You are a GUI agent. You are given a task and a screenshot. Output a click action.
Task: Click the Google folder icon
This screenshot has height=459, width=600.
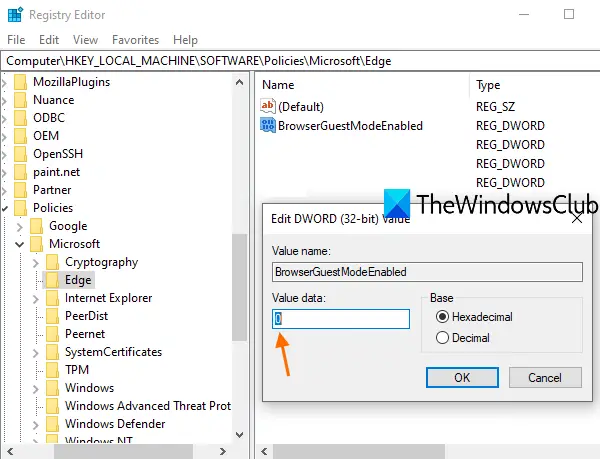tap(37, 226)
